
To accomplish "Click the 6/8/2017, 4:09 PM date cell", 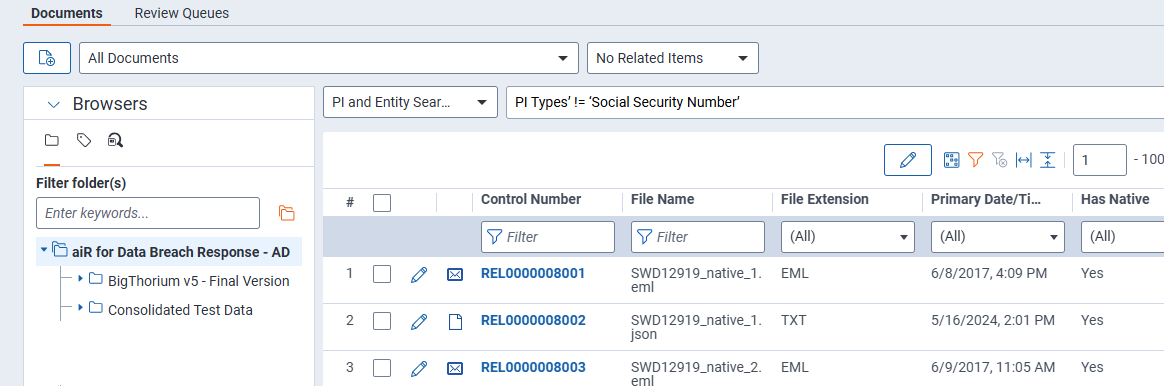I will click(x=989, y=273).
